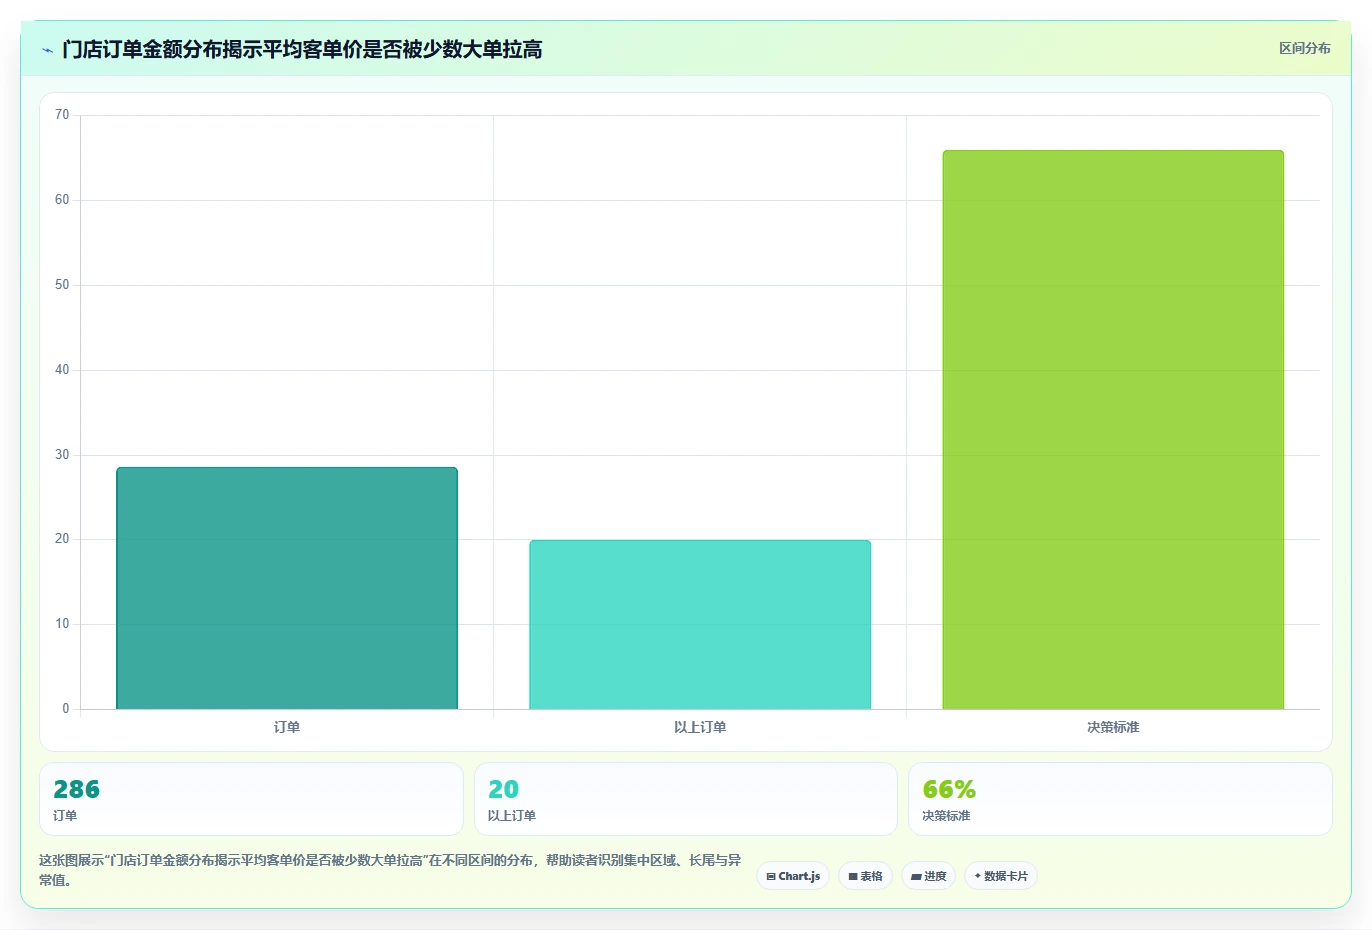This screenshot has width=1372, height=930.
Task: Click the 区间分布 label in header
Action: (1304, 48)
